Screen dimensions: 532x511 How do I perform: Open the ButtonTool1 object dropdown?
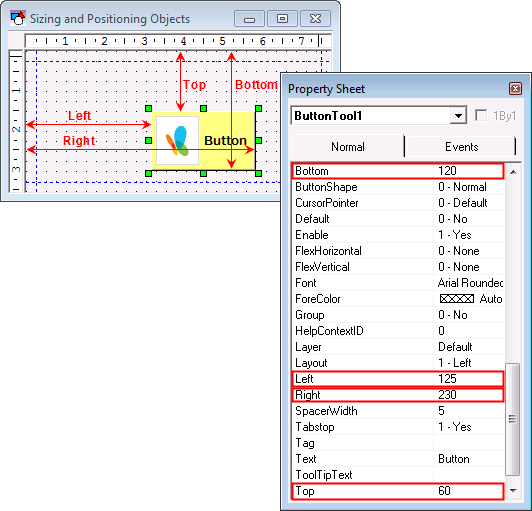point(458,116)
